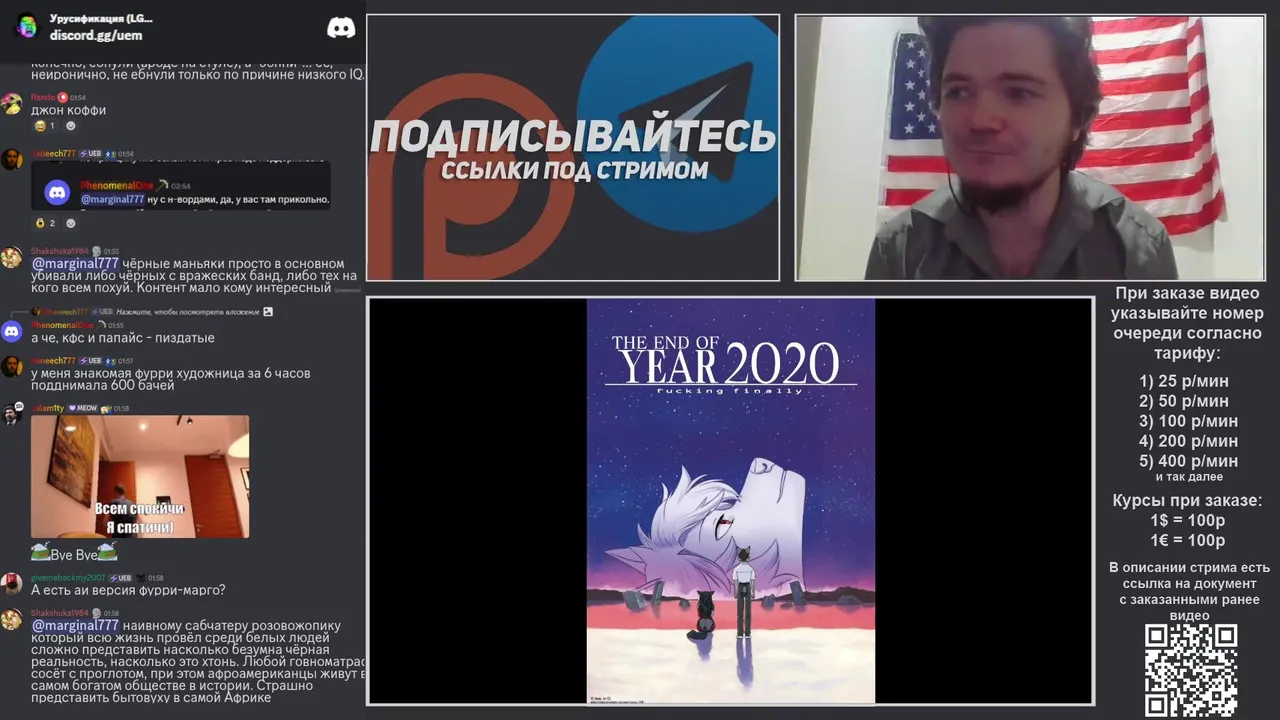This screenshot has height=720, width=1280.
Task: Click tariff line "3) 100 р/мин"
Action: tap(1188, 421)
